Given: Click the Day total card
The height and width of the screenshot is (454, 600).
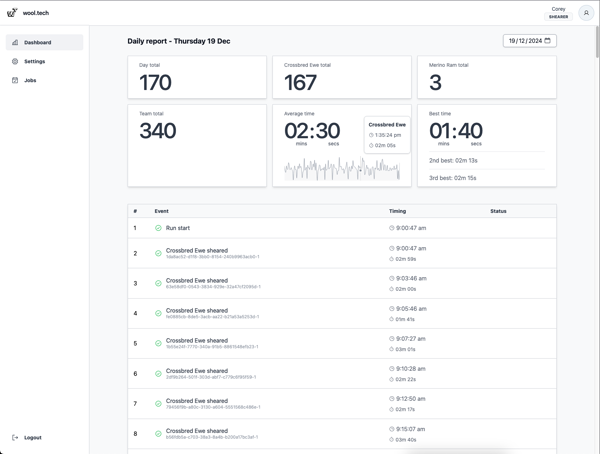Looking at the screenshot, I should click(x=197, y=77).
